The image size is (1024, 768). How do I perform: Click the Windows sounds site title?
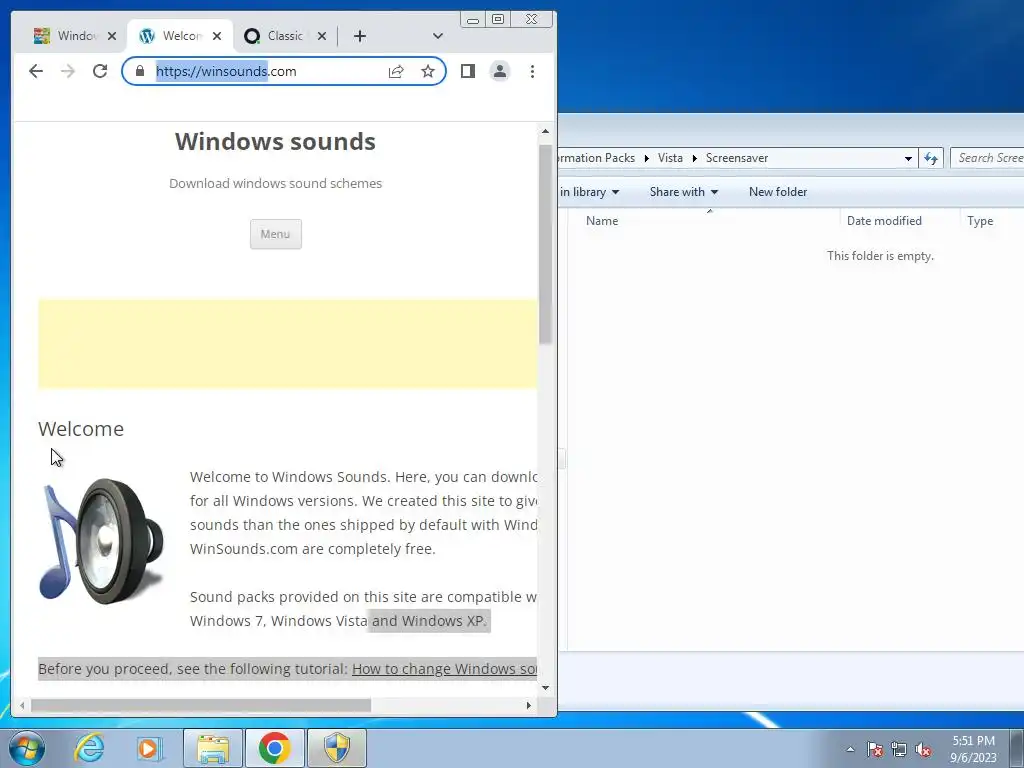point(275,142)
